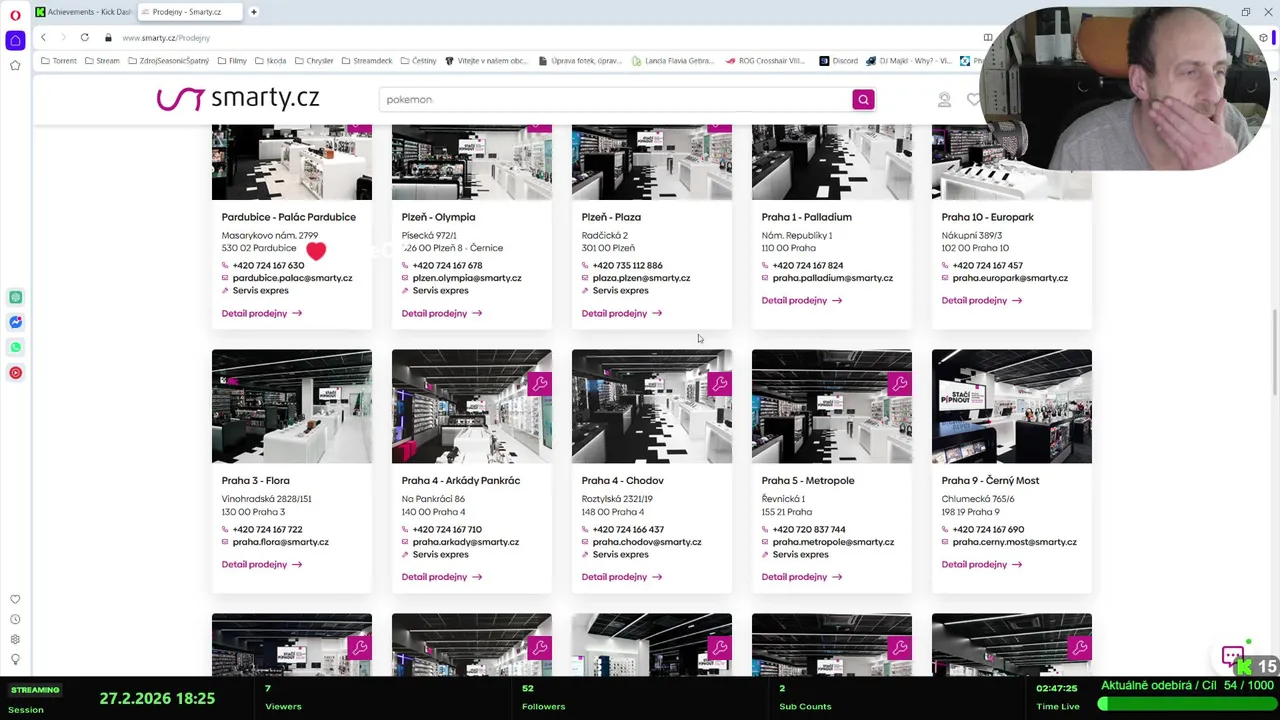Click the Opera logo menu icon
The height and width of the screenshot is (720, 1280).
[15, 14]
